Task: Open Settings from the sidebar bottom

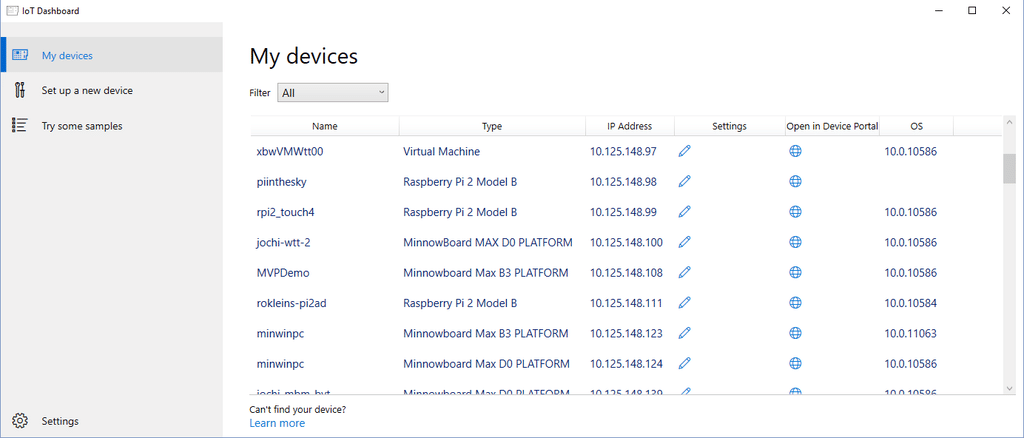Action: (x=112, y=421)
